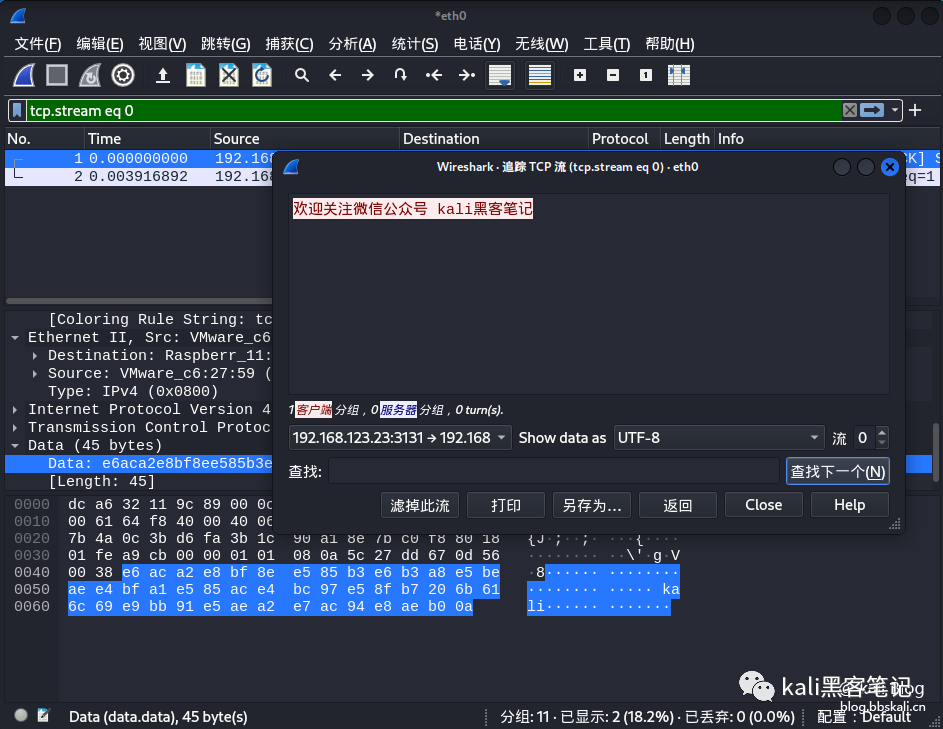The image size is (943, 729).
Task: Open the 编辑(E) menu
Action: 100,44
